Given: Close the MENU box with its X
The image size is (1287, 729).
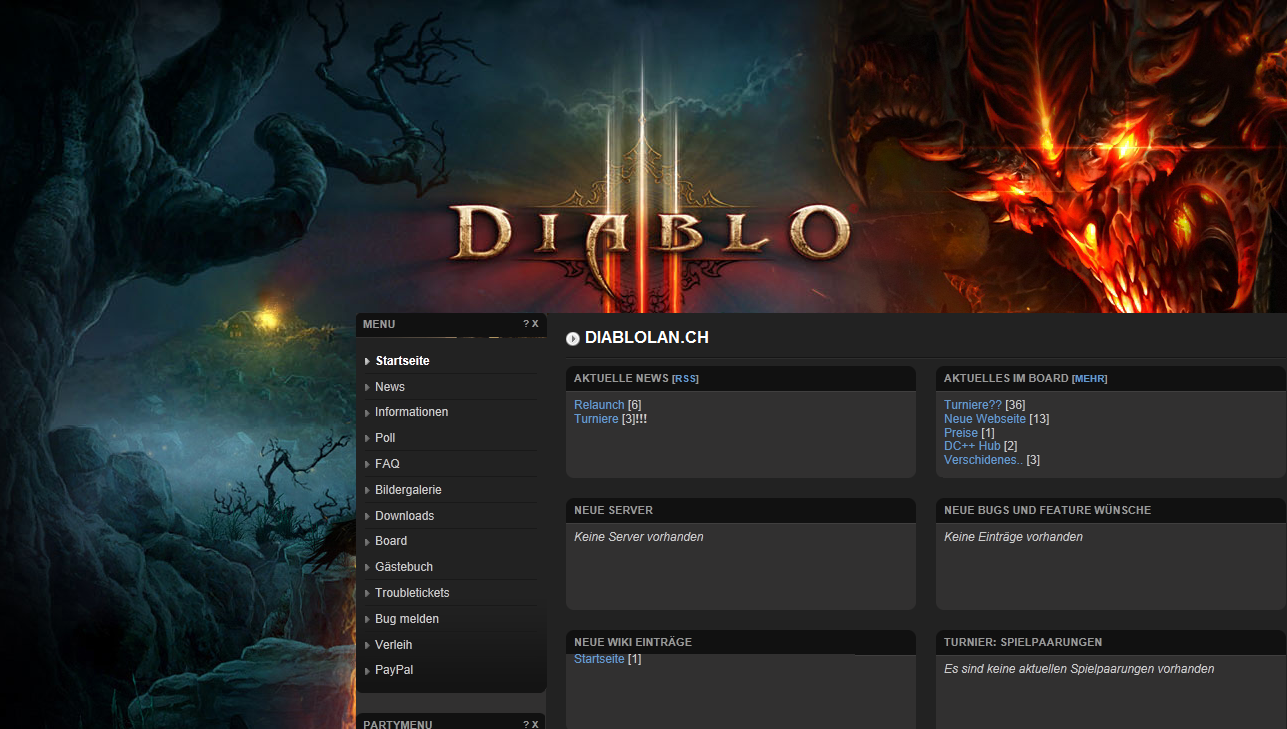Looking at the screenshot, I should pos(535,324).
